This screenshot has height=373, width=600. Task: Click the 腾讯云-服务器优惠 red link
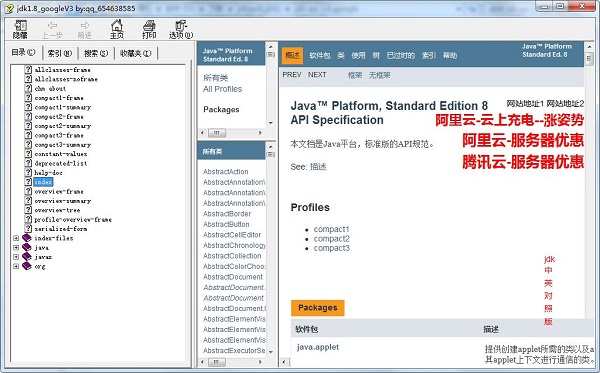(523, 161)
